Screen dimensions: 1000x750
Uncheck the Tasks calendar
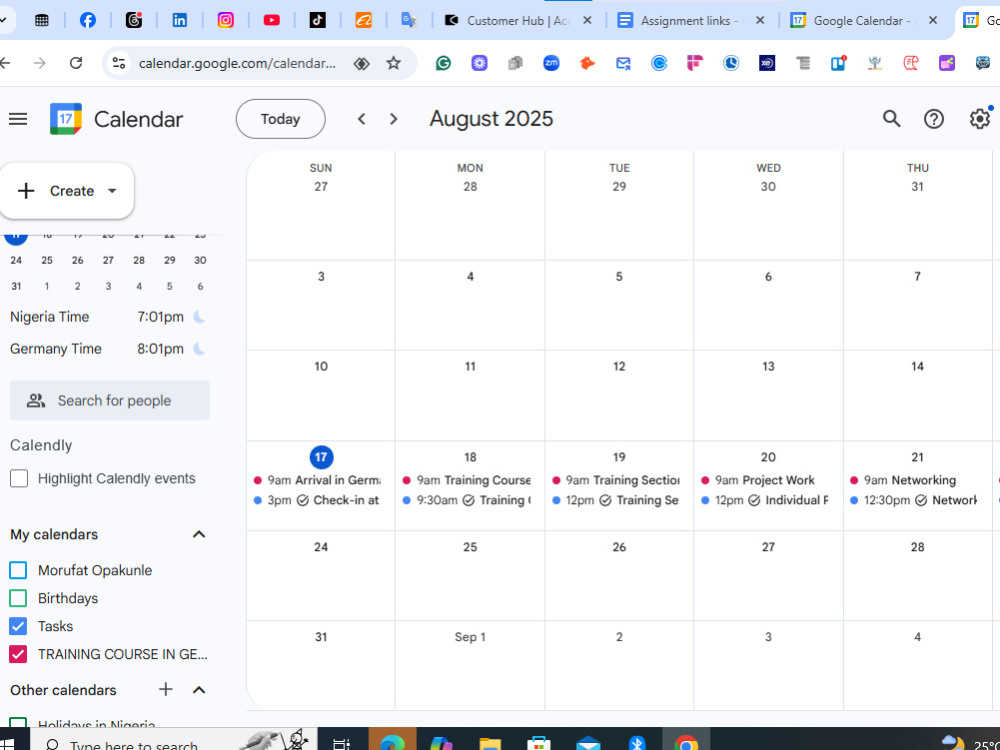pyautogui.click(x=18, y=626)
